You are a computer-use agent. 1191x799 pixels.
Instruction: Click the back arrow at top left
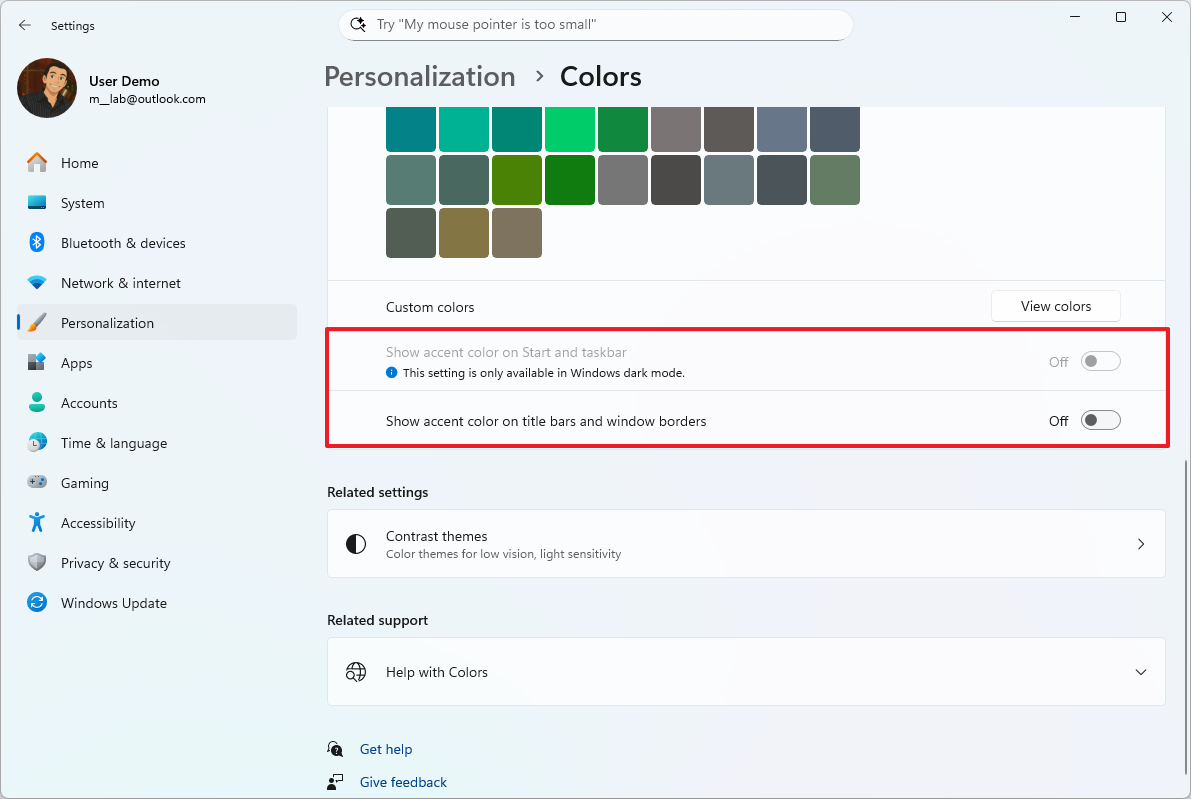pyautogui.click(x=24, y=25)
